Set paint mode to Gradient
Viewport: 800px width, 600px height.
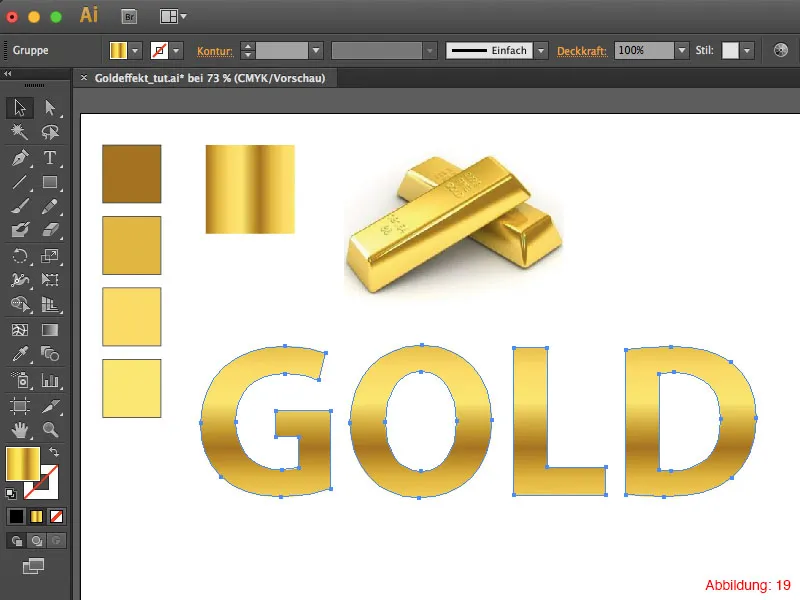pyautogui.click(x=36, y=516)
